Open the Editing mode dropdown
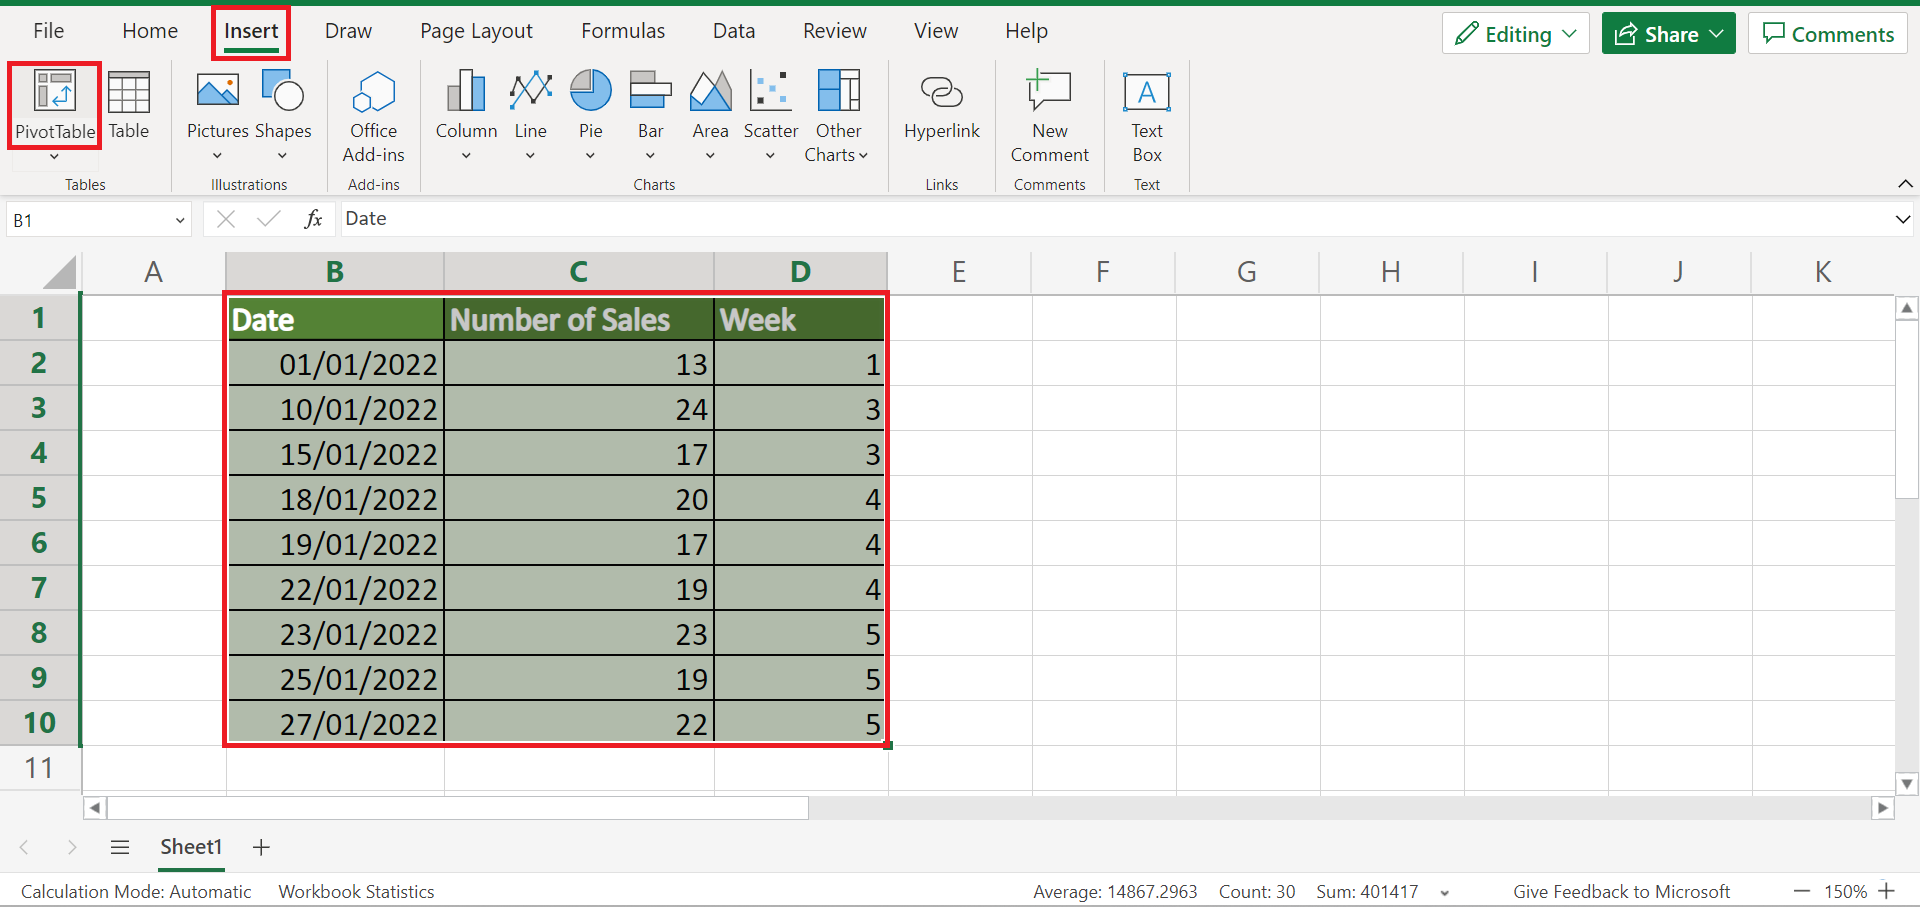Viewport: 1920px width, 907px height. pos(1515,34)
